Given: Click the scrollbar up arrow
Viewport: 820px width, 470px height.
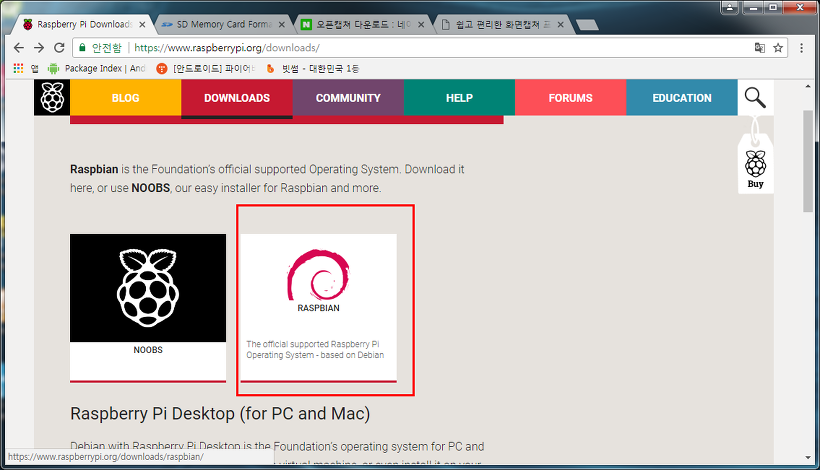Looking at the screenshot, I should pos(808,86).
